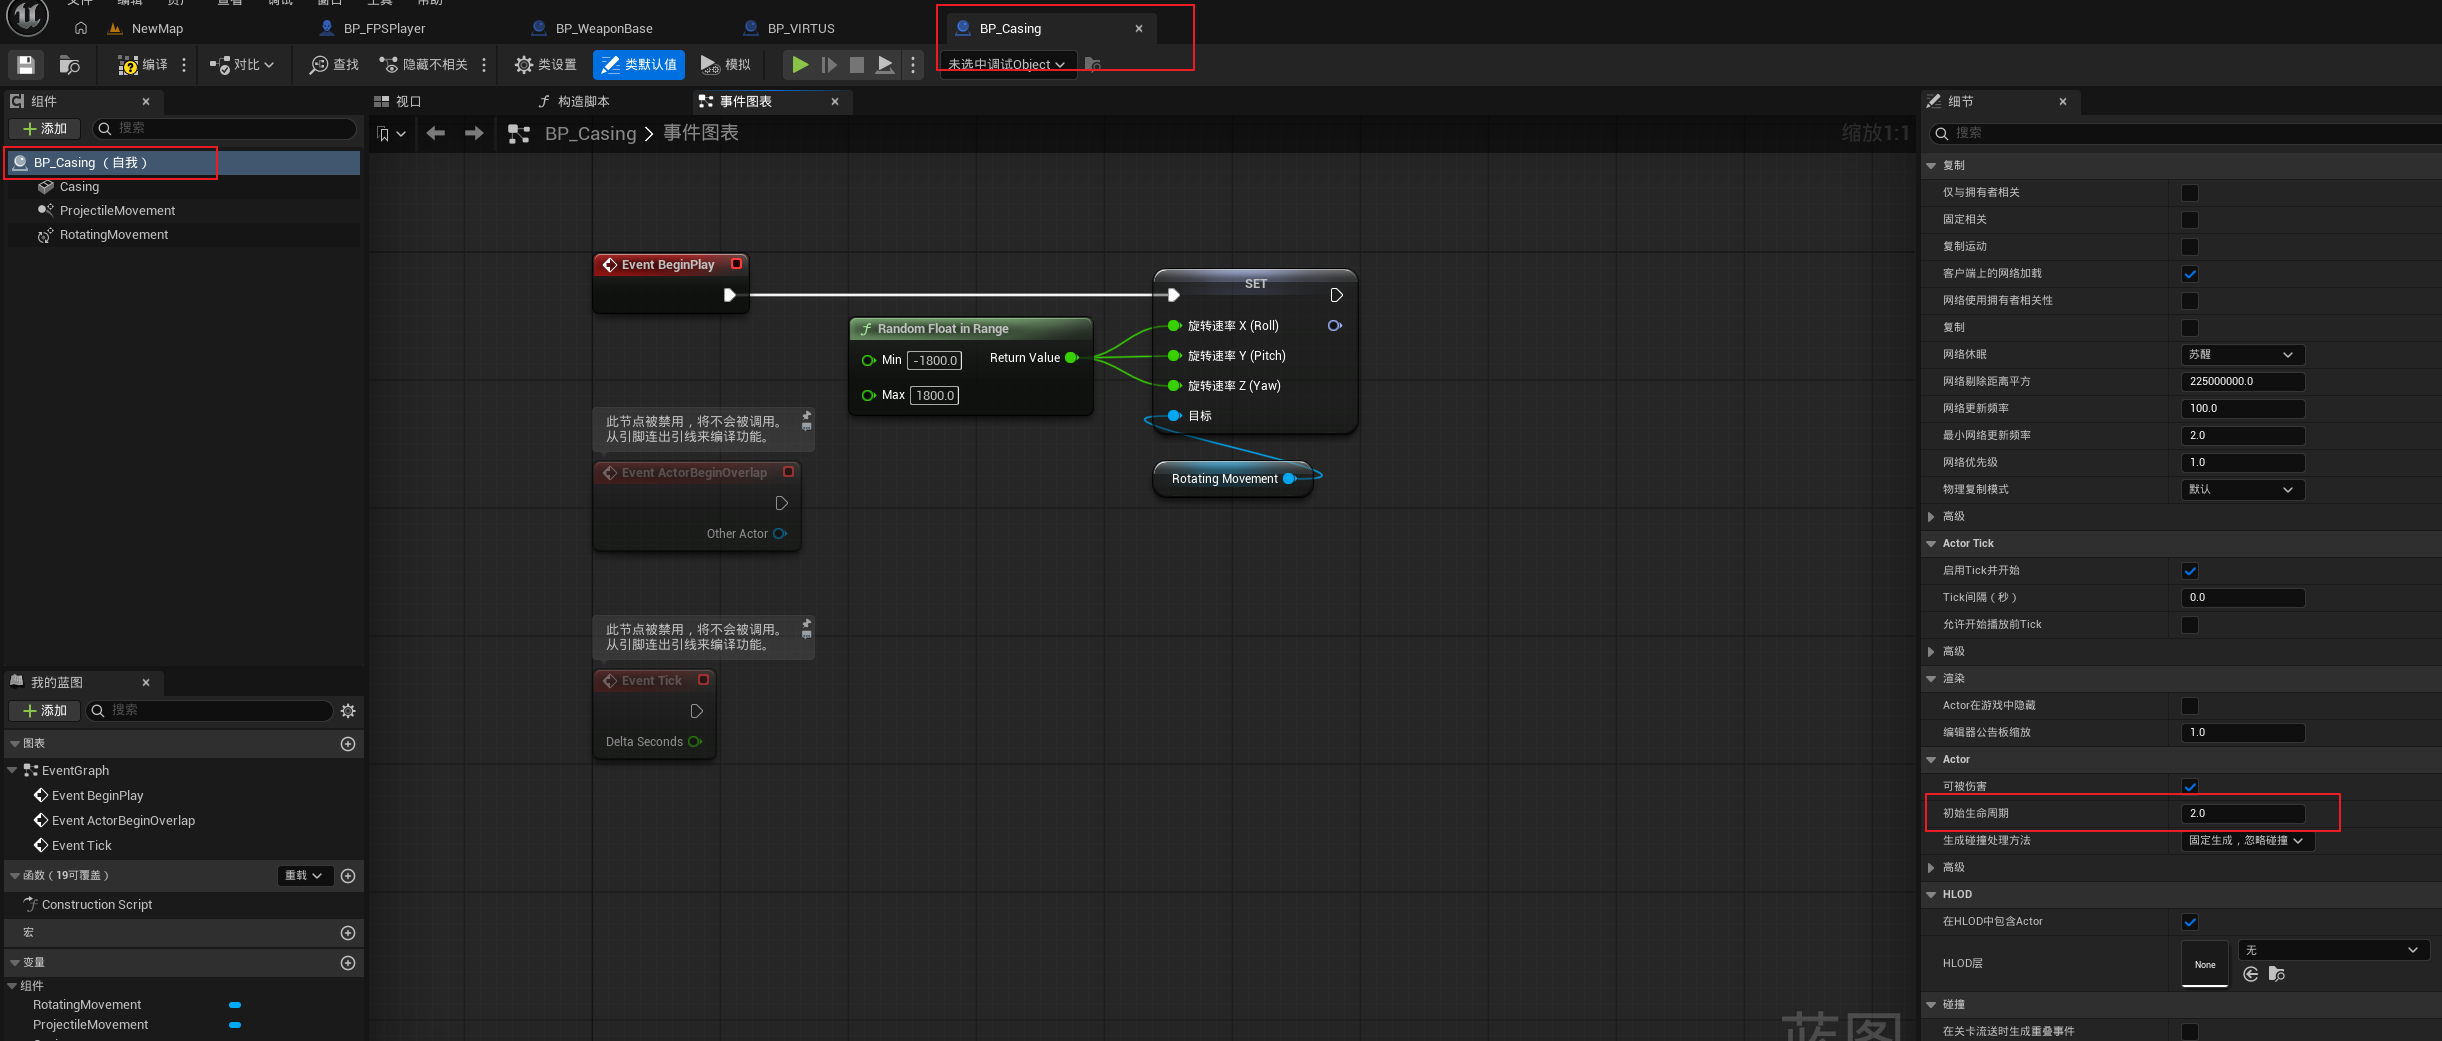Add a new graph with plus icon
The height and width of the screenshot is (1041, 2442).
[x=348, y=744]
